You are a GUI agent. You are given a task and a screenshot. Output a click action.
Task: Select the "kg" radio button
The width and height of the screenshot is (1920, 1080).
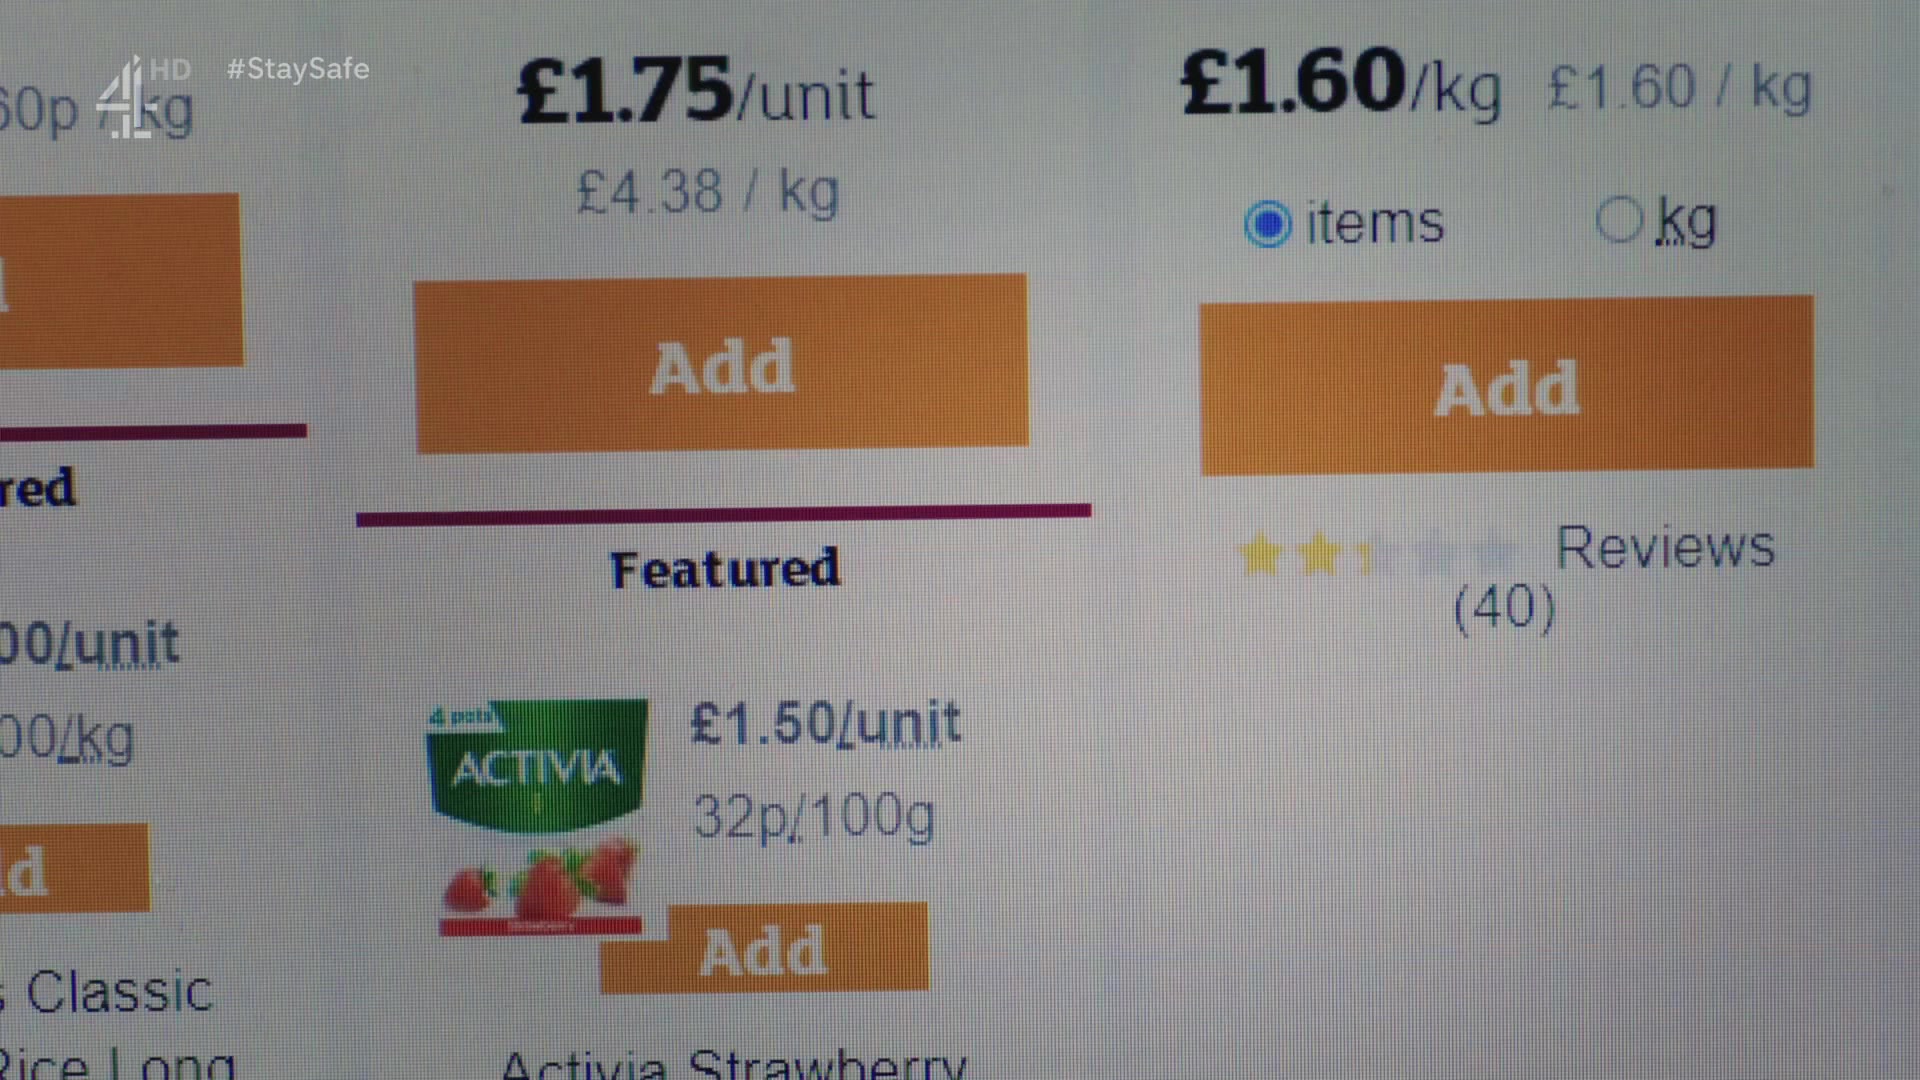[1619, 219]
